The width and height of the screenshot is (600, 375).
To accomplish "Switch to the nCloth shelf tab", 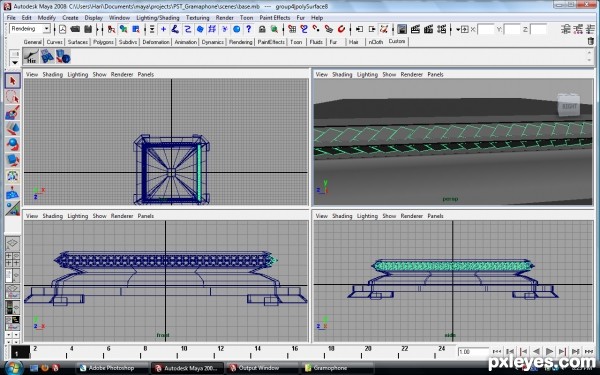I will pyautogui.click(x=375, y=42).
